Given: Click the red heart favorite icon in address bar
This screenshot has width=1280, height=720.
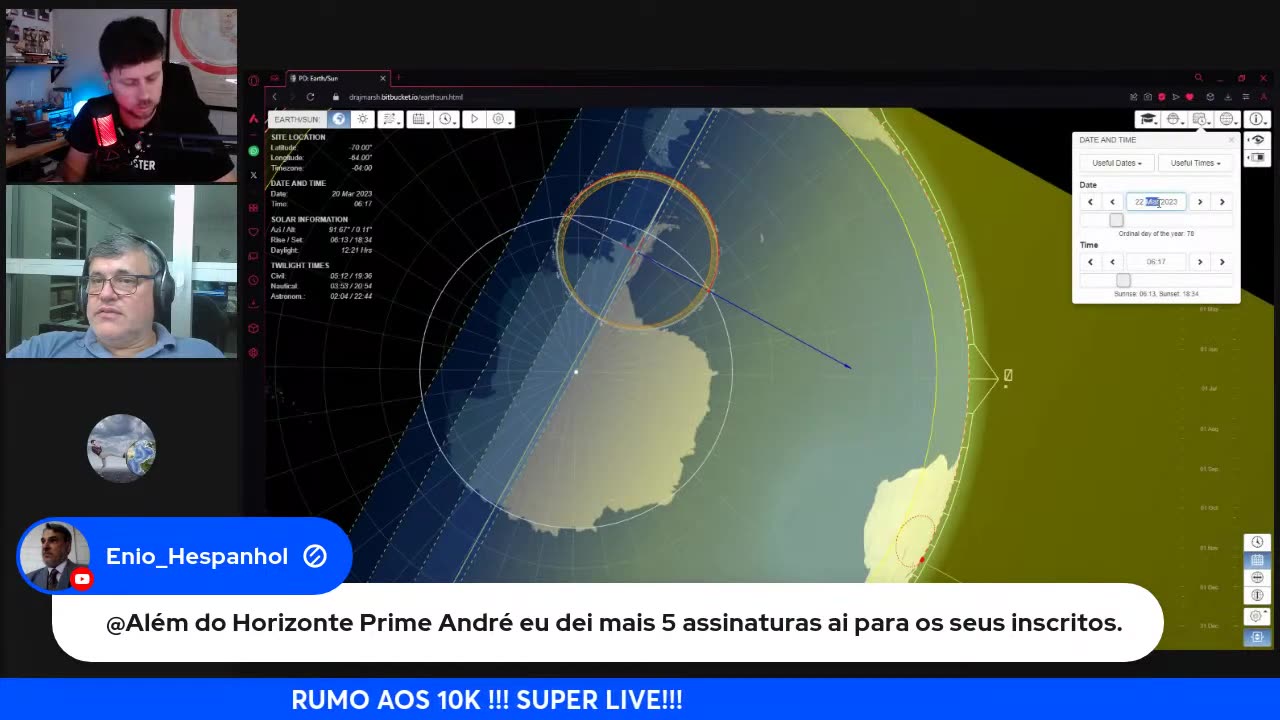Looking at the screenshot, I should click(x=1189, y=97).
